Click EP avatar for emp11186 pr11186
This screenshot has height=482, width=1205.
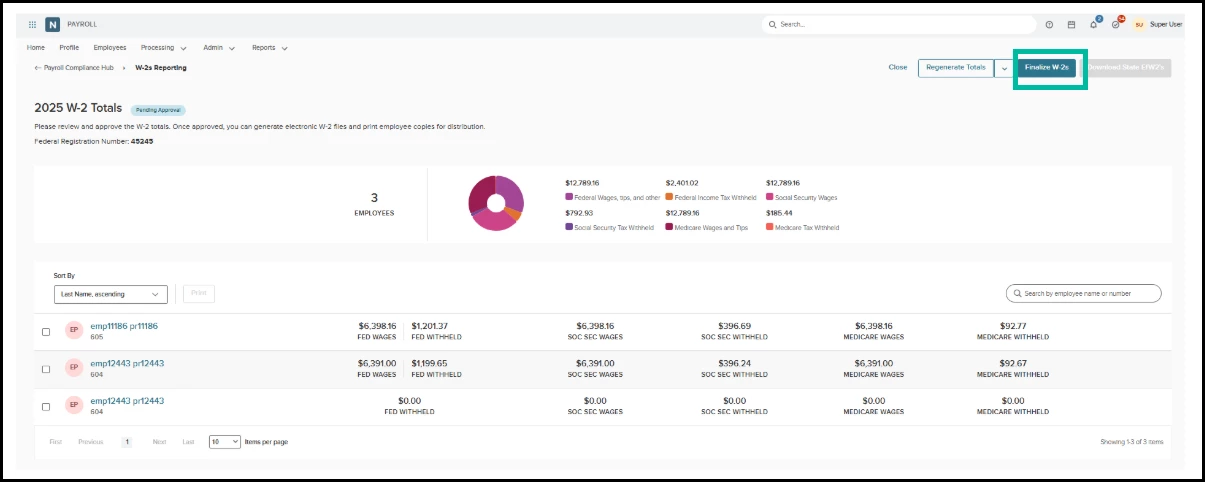pos(73,330)
